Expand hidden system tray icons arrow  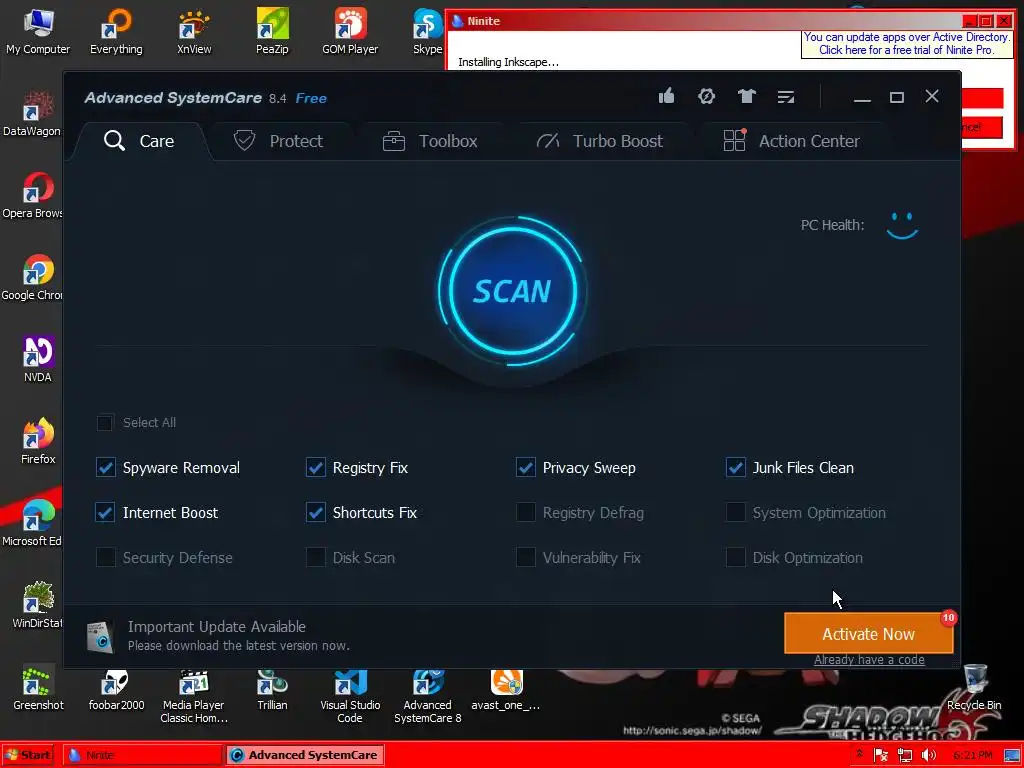859,754
